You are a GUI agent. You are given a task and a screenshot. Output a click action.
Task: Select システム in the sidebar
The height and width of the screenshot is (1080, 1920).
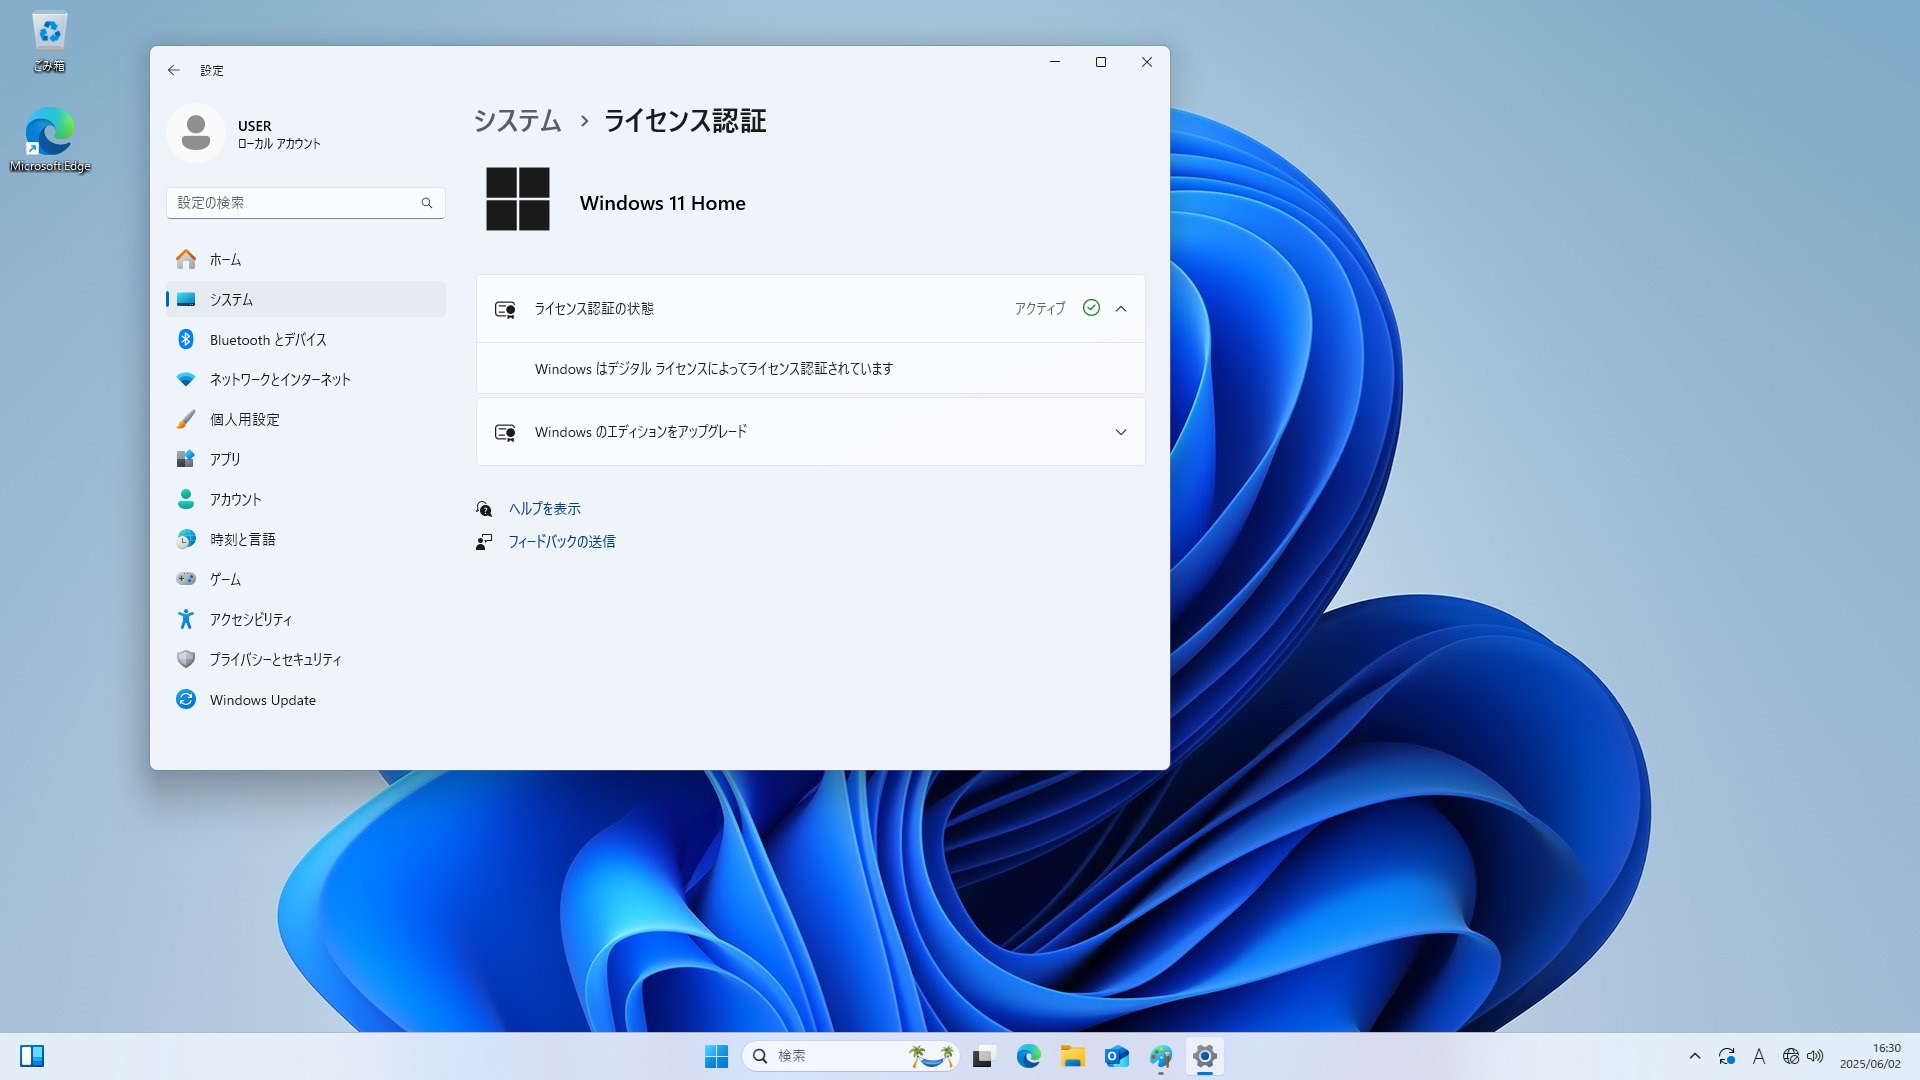pyautogui.click(x=306, y=299)
